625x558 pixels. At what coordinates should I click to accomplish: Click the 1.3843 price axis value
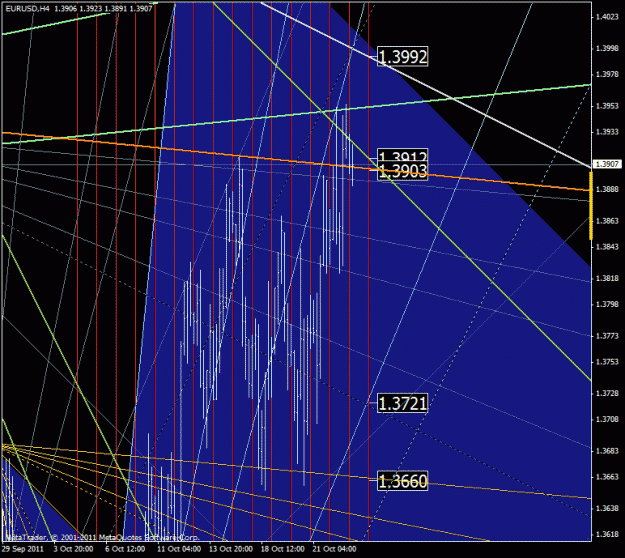607,247
